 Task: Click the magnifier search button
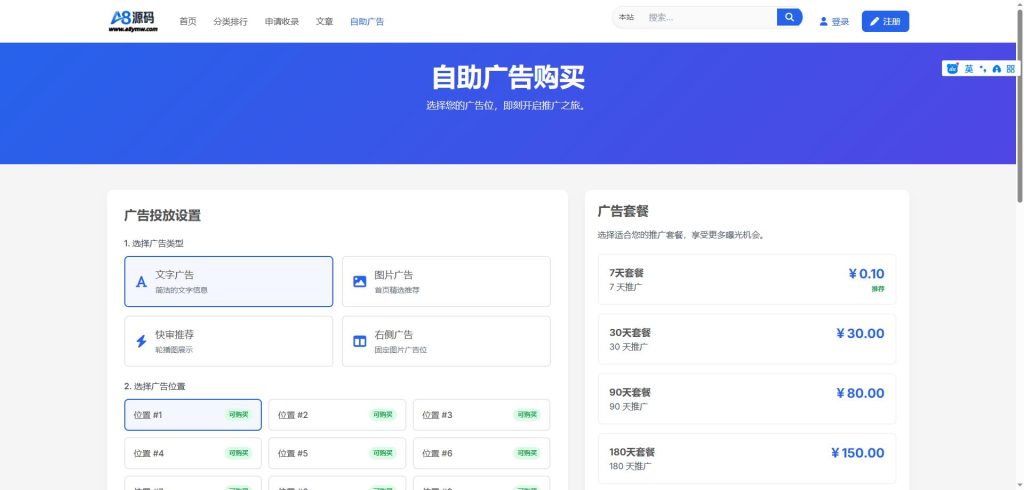click(790, 17)
